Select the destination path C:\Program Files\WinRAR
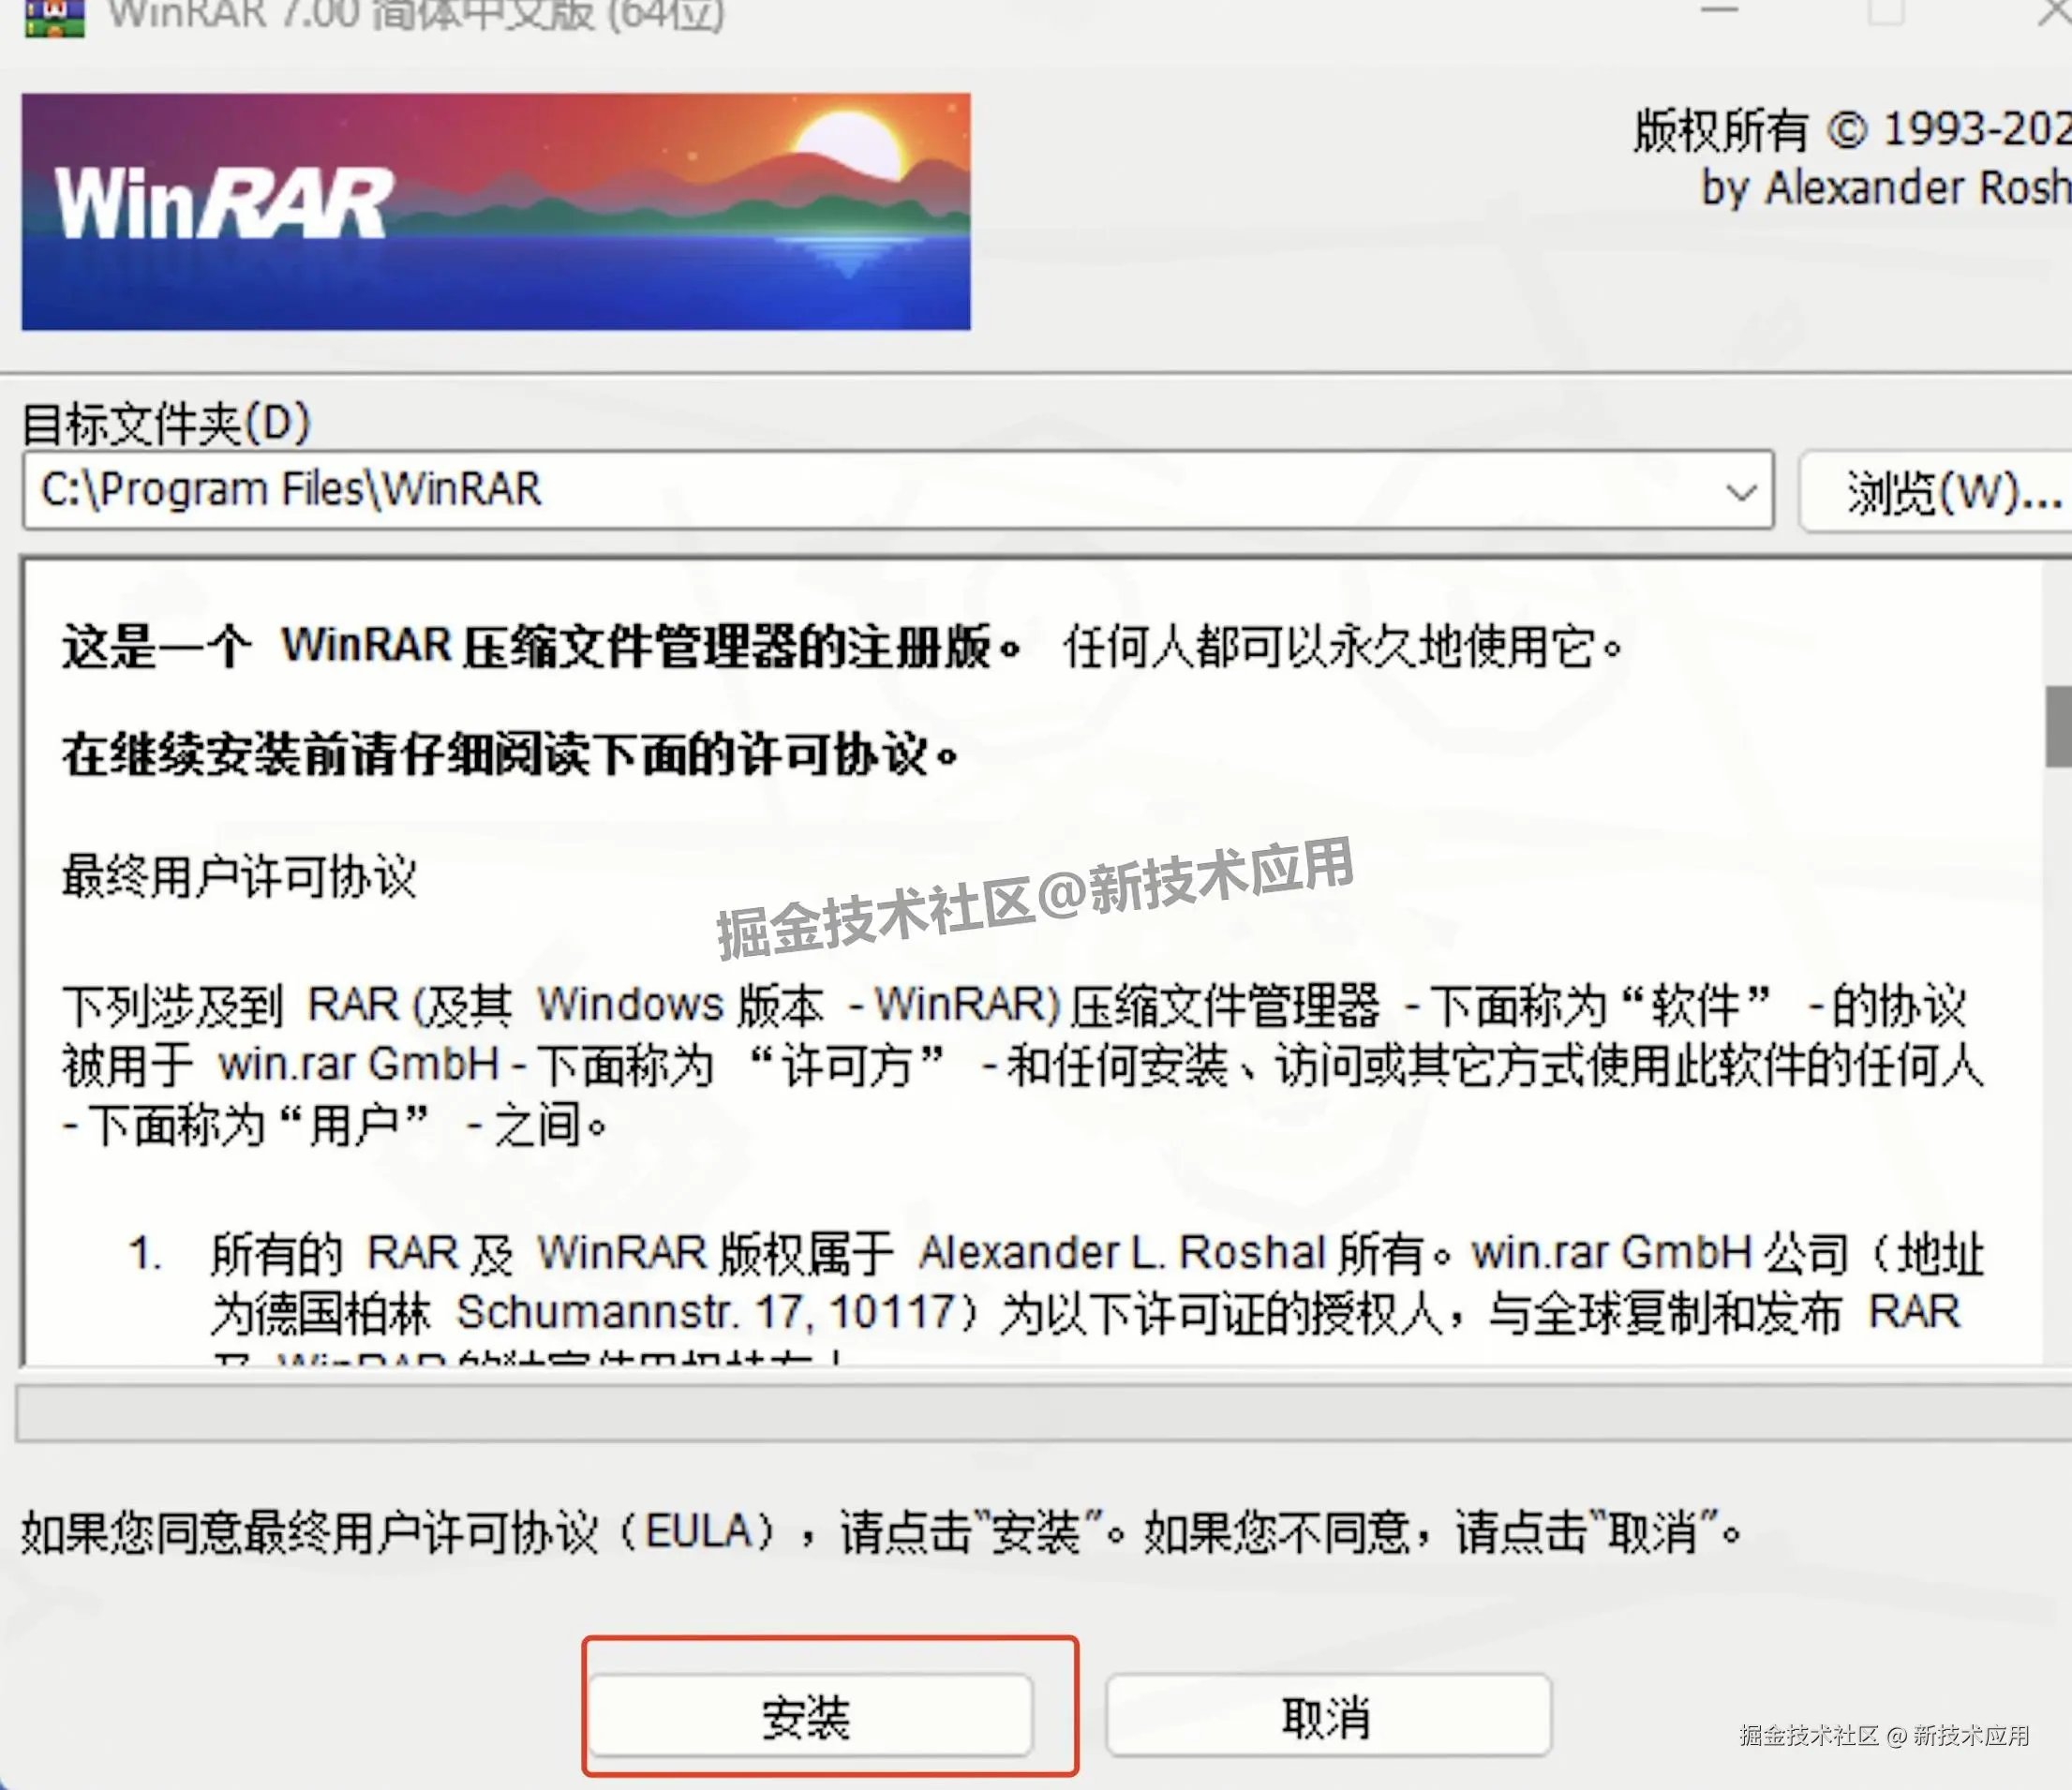The width and height of the screenshot is (2072, 1790). point(290,490)
